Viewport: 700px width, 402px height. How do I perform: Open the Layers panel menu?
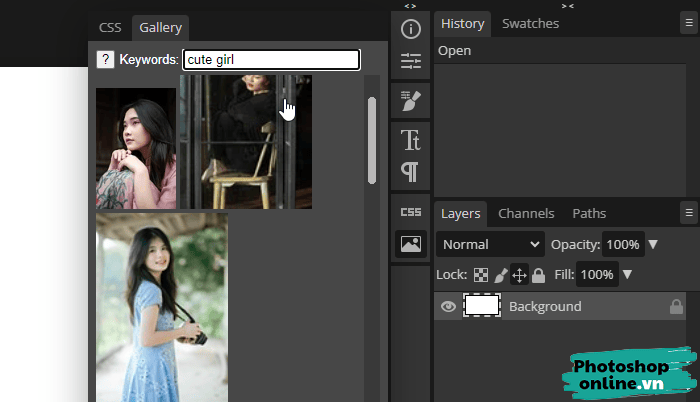coord(689,213)
